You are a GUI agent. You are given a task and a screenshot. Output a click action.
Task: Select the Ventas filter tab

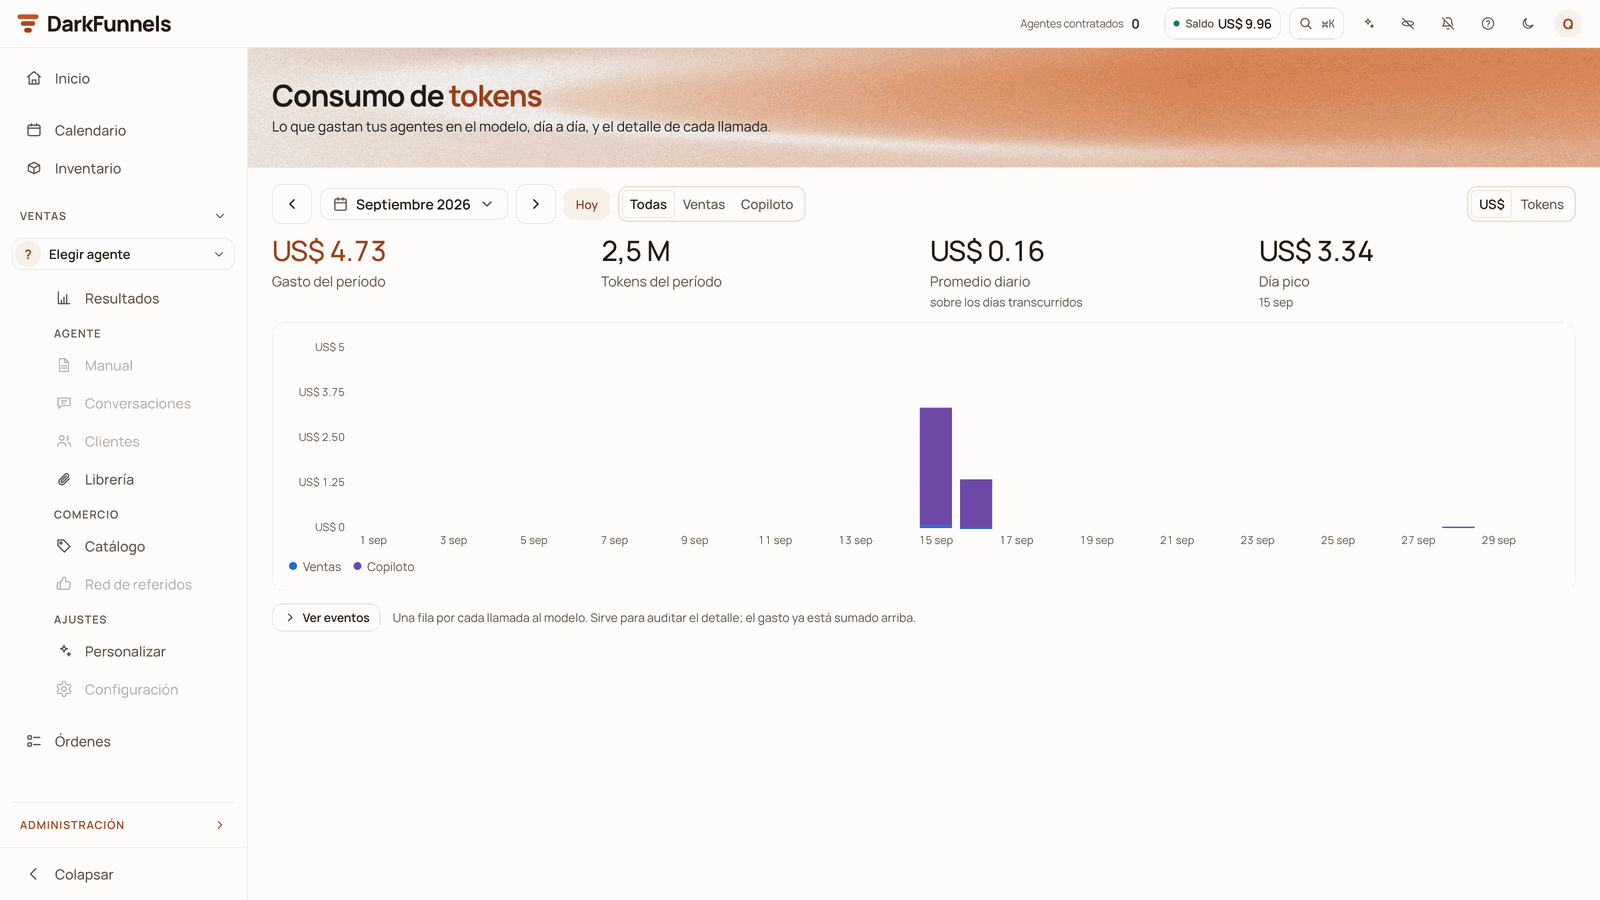point(704,204)
